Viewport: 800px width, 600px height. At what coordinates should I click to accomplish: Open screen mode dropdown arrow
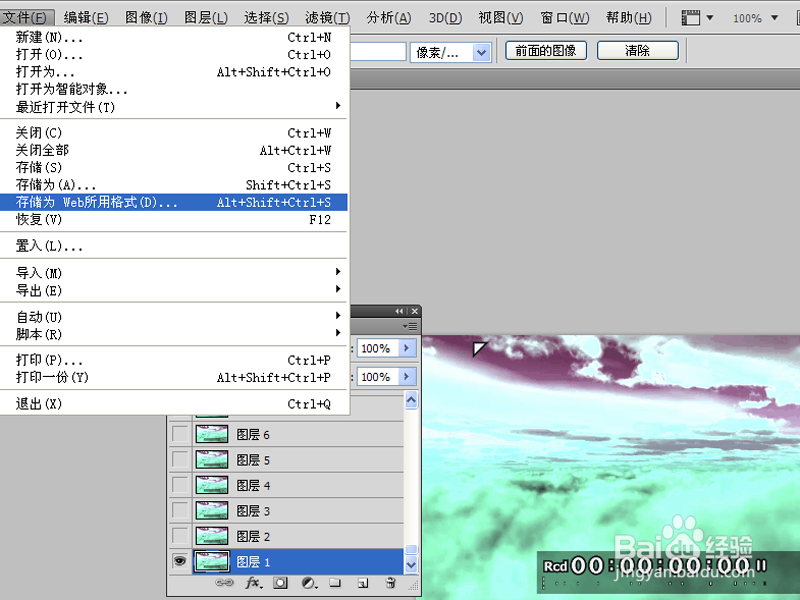[709, 18]
